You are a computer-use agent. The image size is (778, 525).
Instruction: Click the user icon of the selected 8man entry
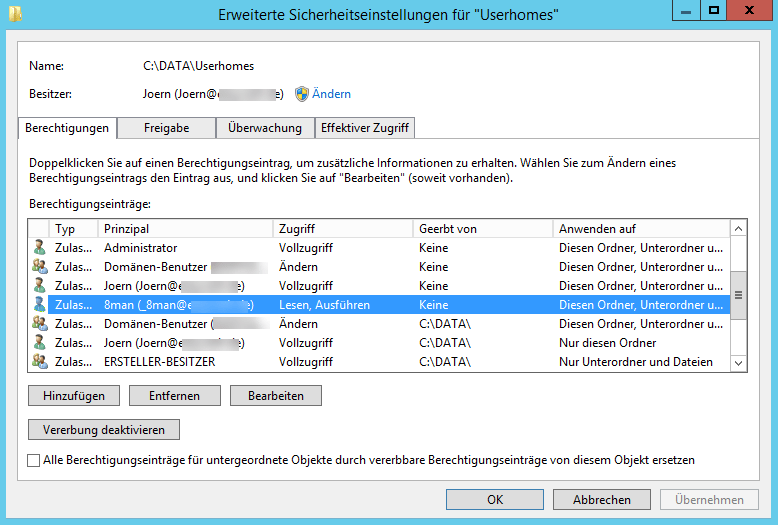(x=39, y=305)
